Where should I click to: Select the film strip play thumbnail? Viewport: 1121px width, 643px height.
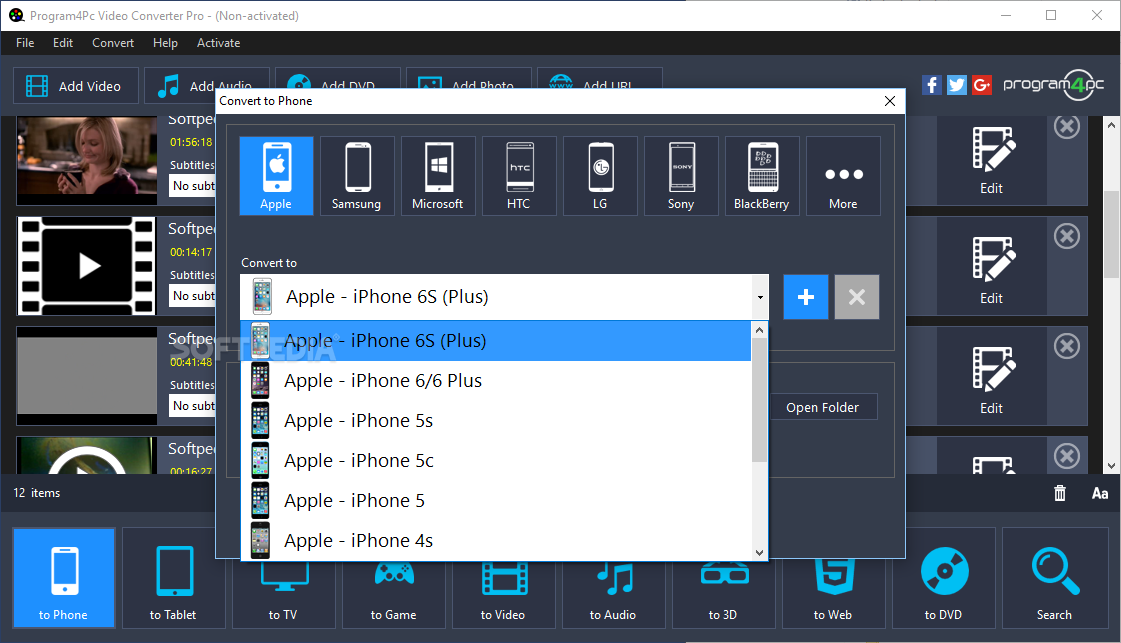87,266
